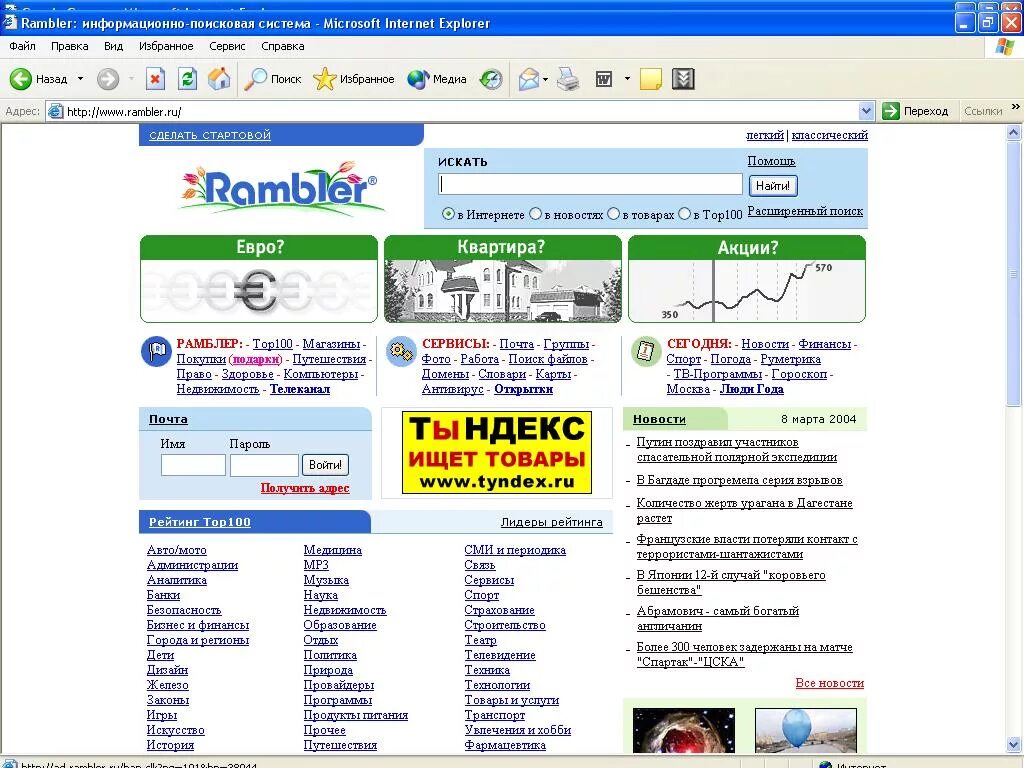
Task: Click the red nebula news photo
Action: click(x=684, y=730)
